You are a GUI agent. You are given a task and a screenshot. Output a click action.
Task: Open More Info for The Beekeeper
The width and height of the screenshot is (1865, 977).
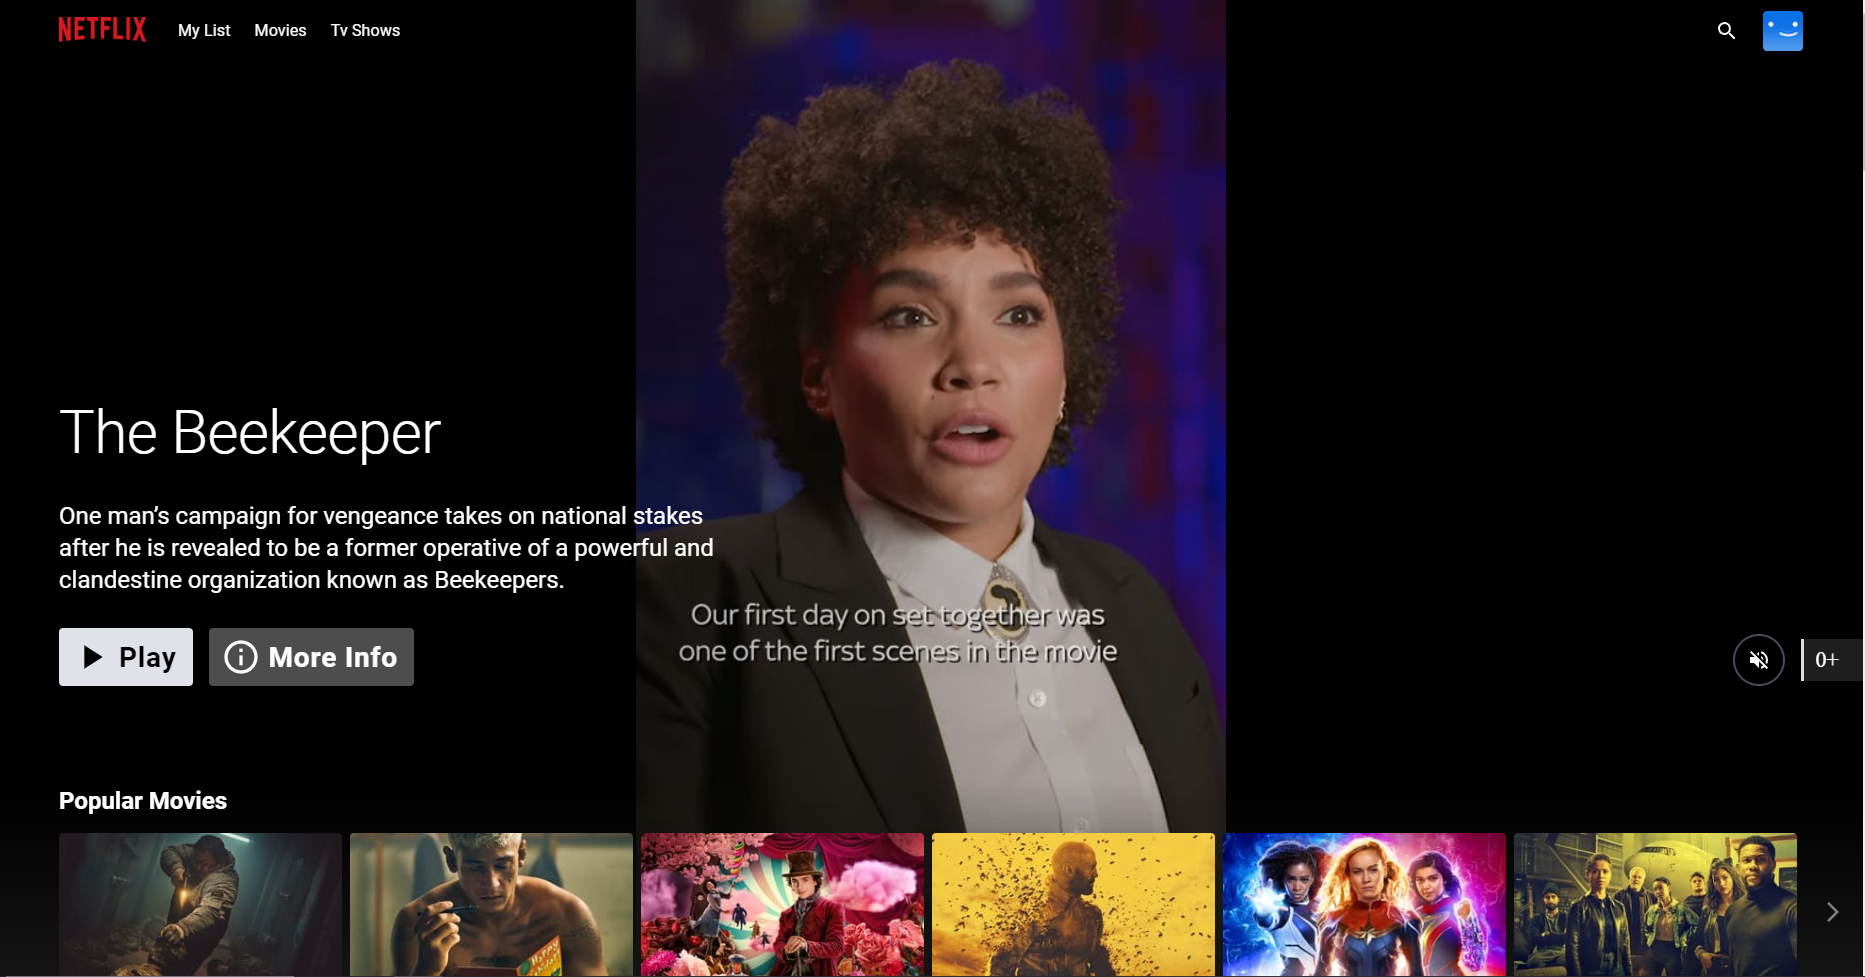(x=311, y=657)
